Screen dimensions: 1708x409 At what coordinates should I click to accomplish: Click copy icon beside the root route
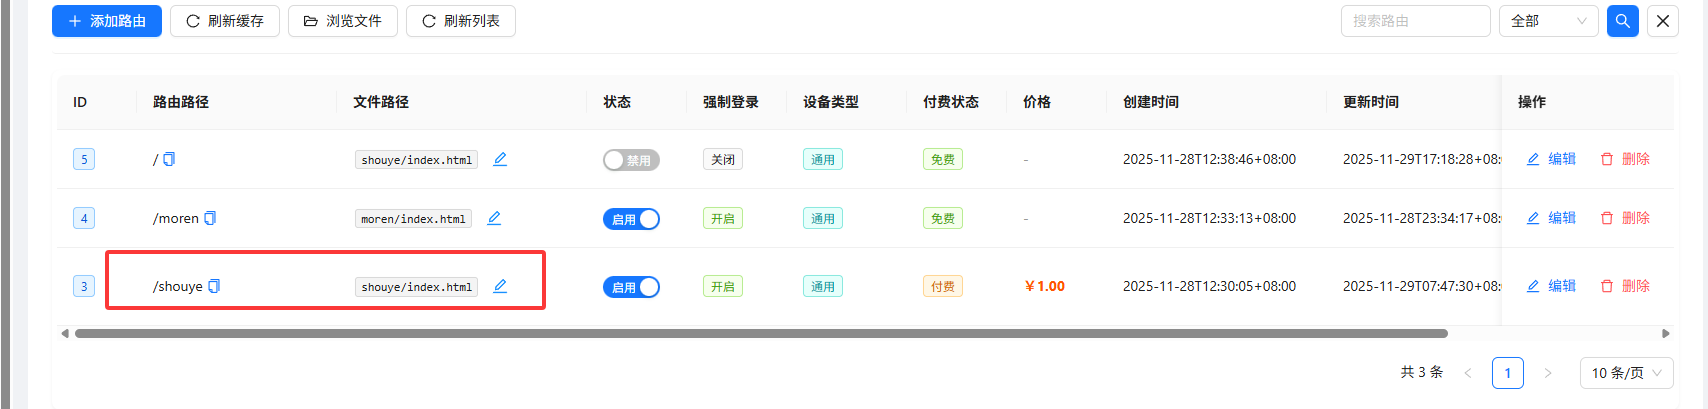pyautogui.click(x=169, y=159)
